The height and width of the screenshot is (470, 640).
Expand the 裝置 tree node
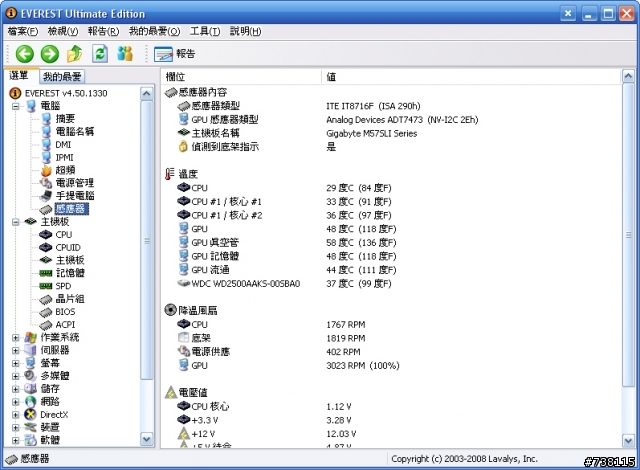coord(16,428)
